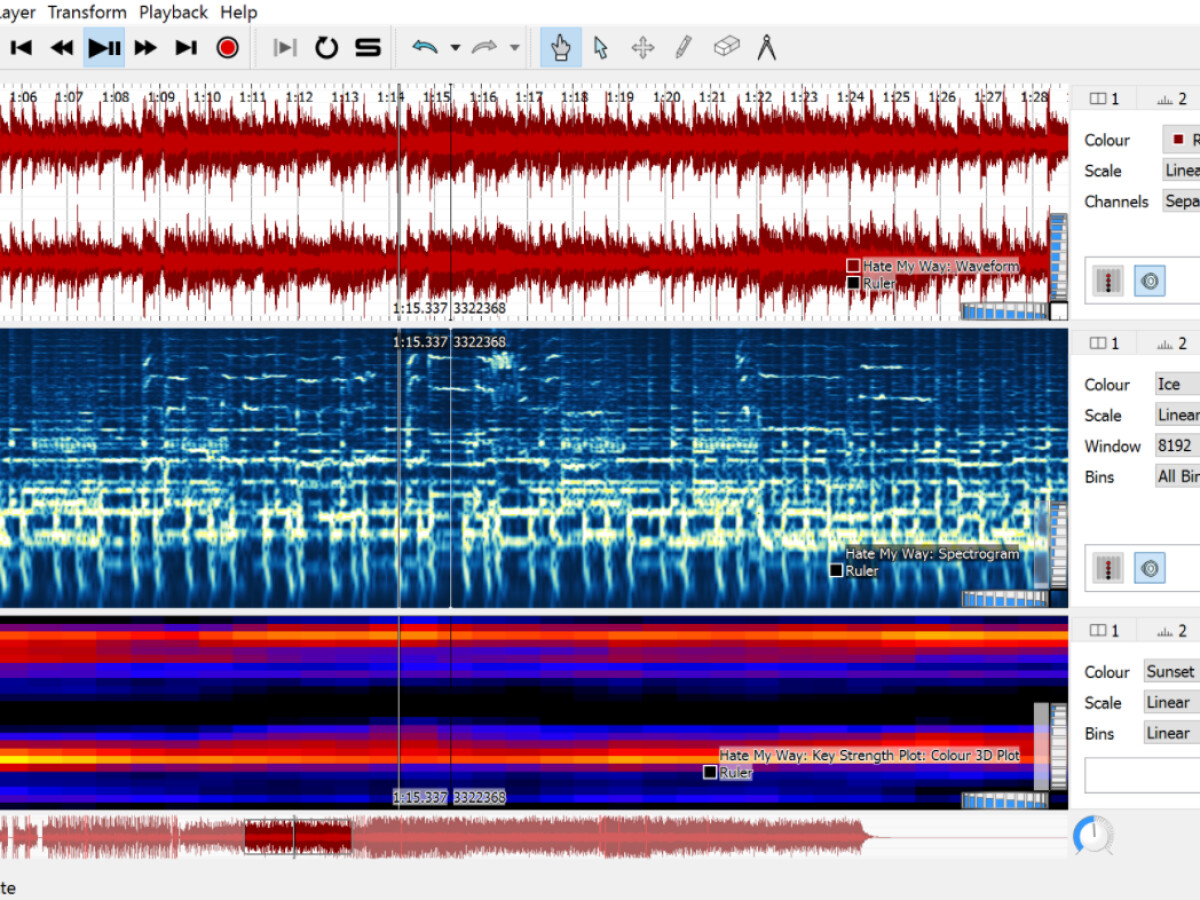Select the Navigate hand tool
This screenshot has height=900, width=1200.
coord(561,47)
